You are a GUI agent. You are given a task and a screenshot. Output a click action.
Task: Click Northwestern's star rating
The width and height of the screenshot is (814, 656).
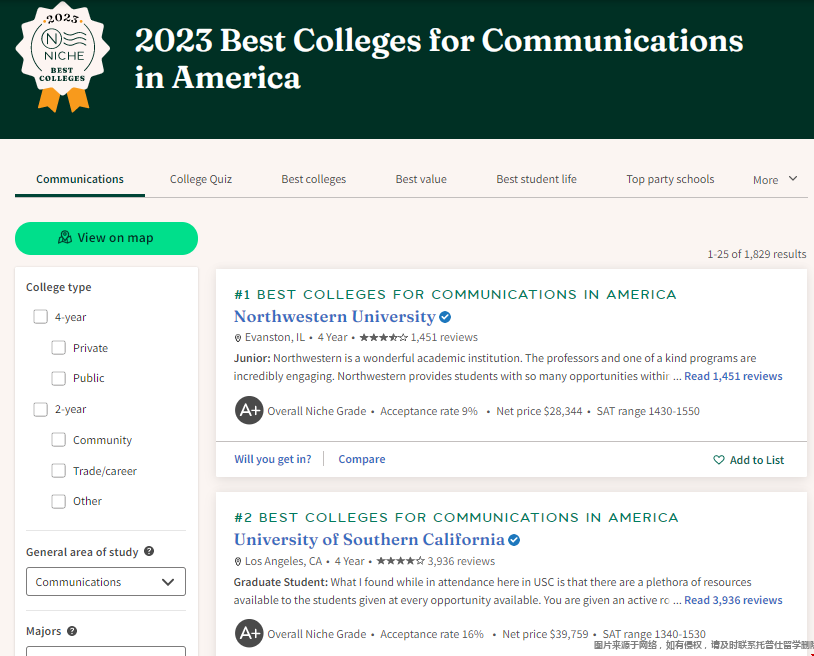pos(383,338)
